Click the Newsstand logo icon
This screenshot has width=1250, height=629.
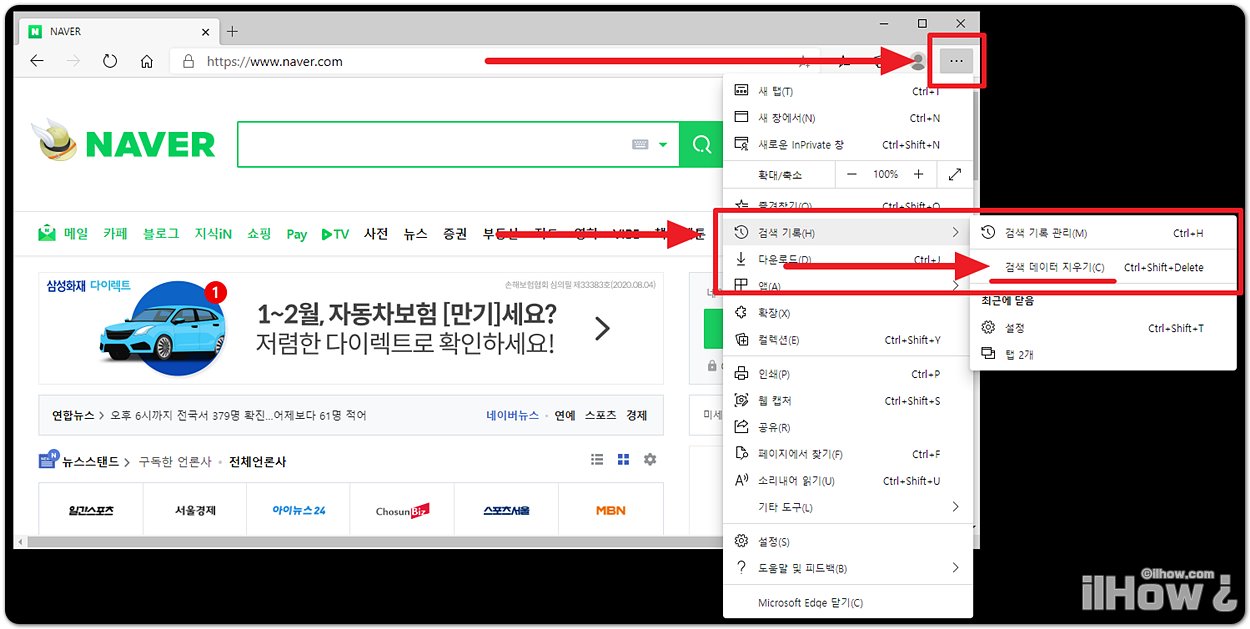pyautogui.click(x=48, y=460)
